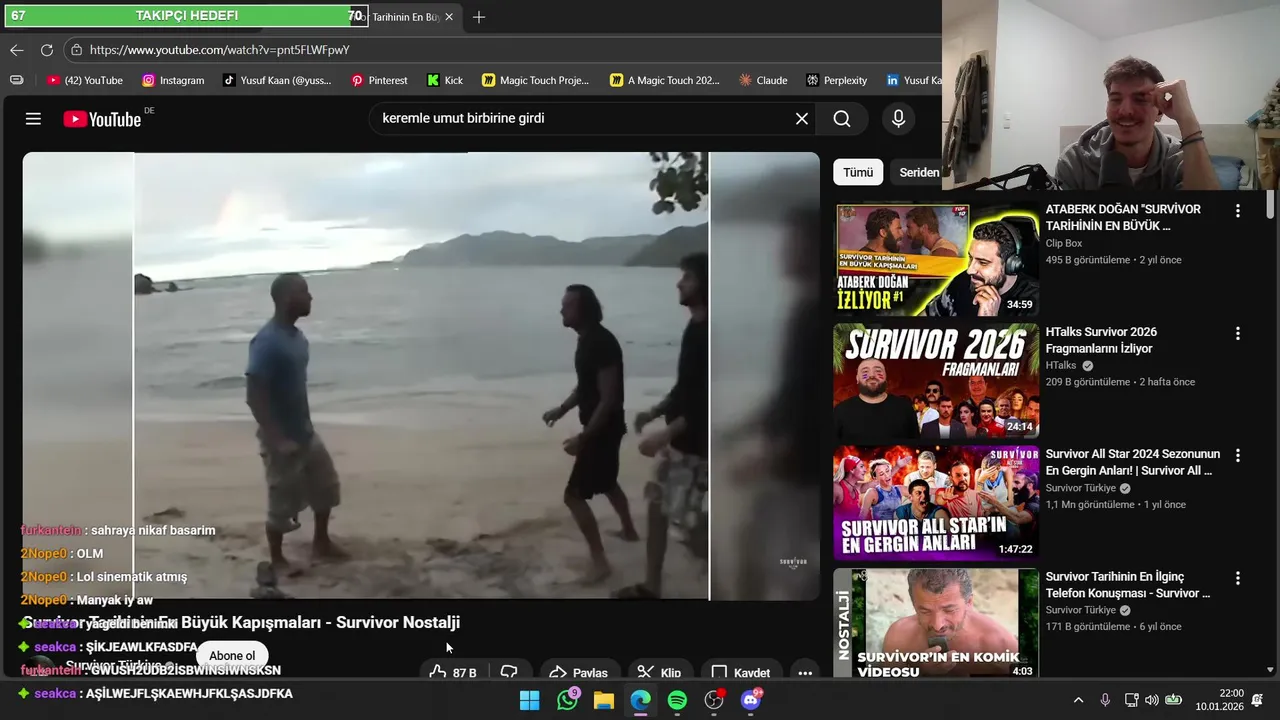Open the Perplexity bookmark
The width and height of the screenshot is (1280, 720).
point(836,80)
